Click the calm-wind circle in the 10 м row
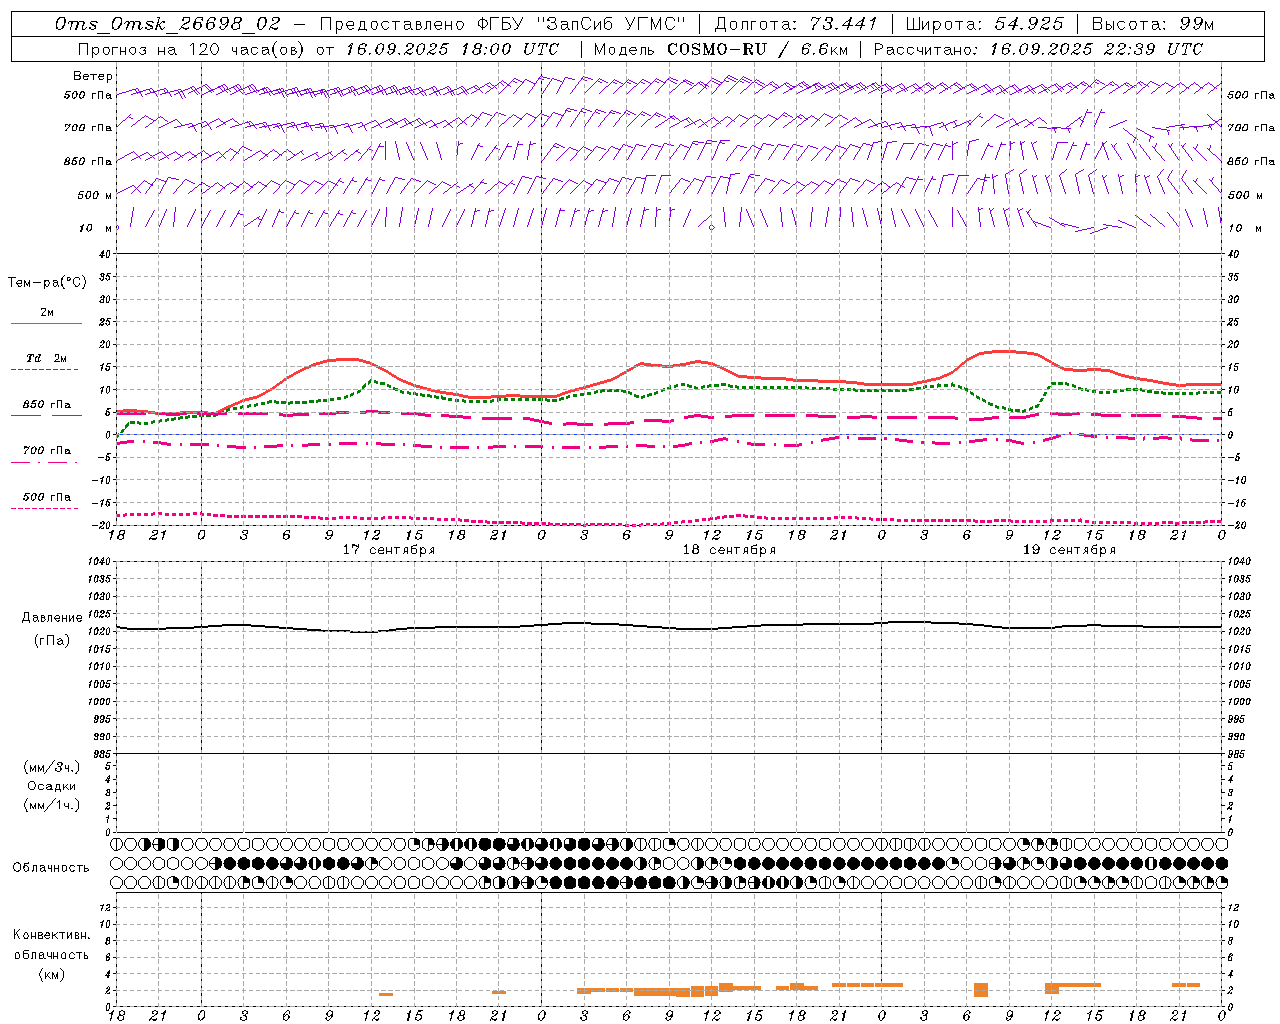This screenshot has height=1024, width=1280. click(x=711, y=227)
